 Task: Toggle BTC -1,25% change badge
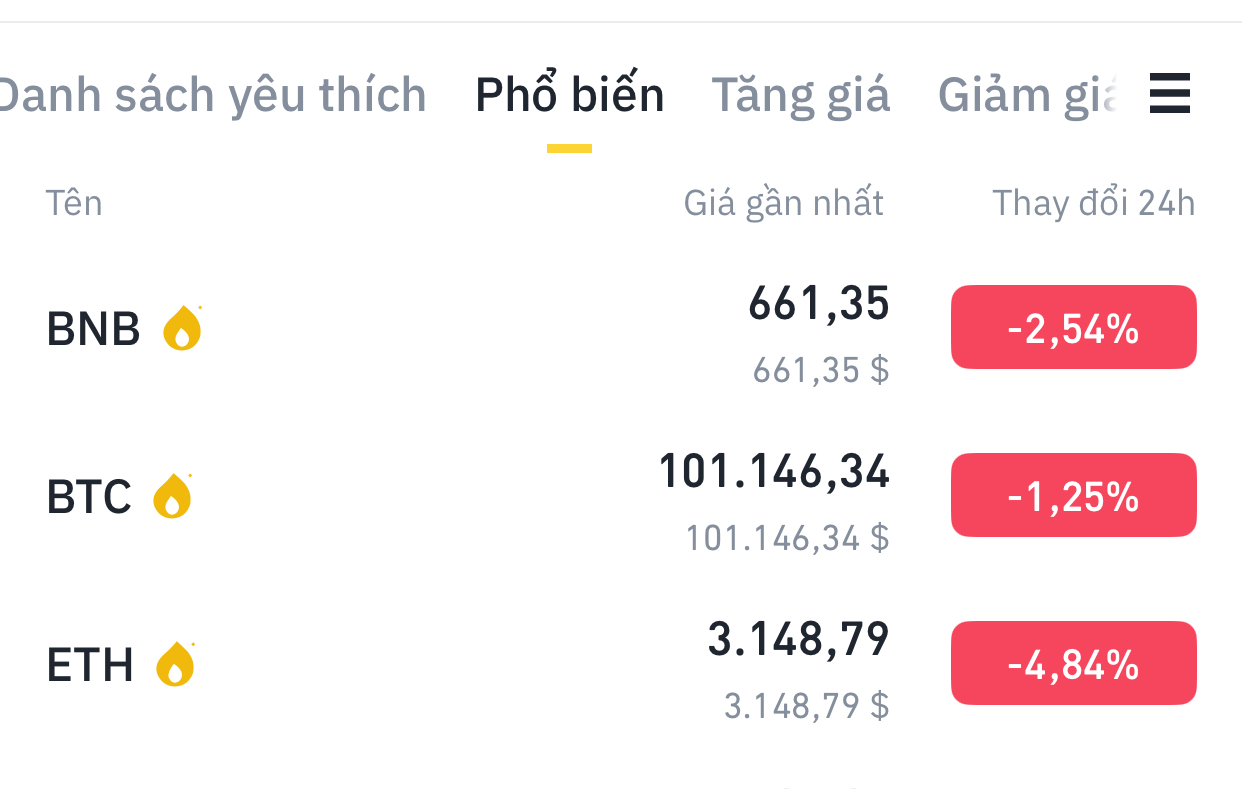(1073, 496)
